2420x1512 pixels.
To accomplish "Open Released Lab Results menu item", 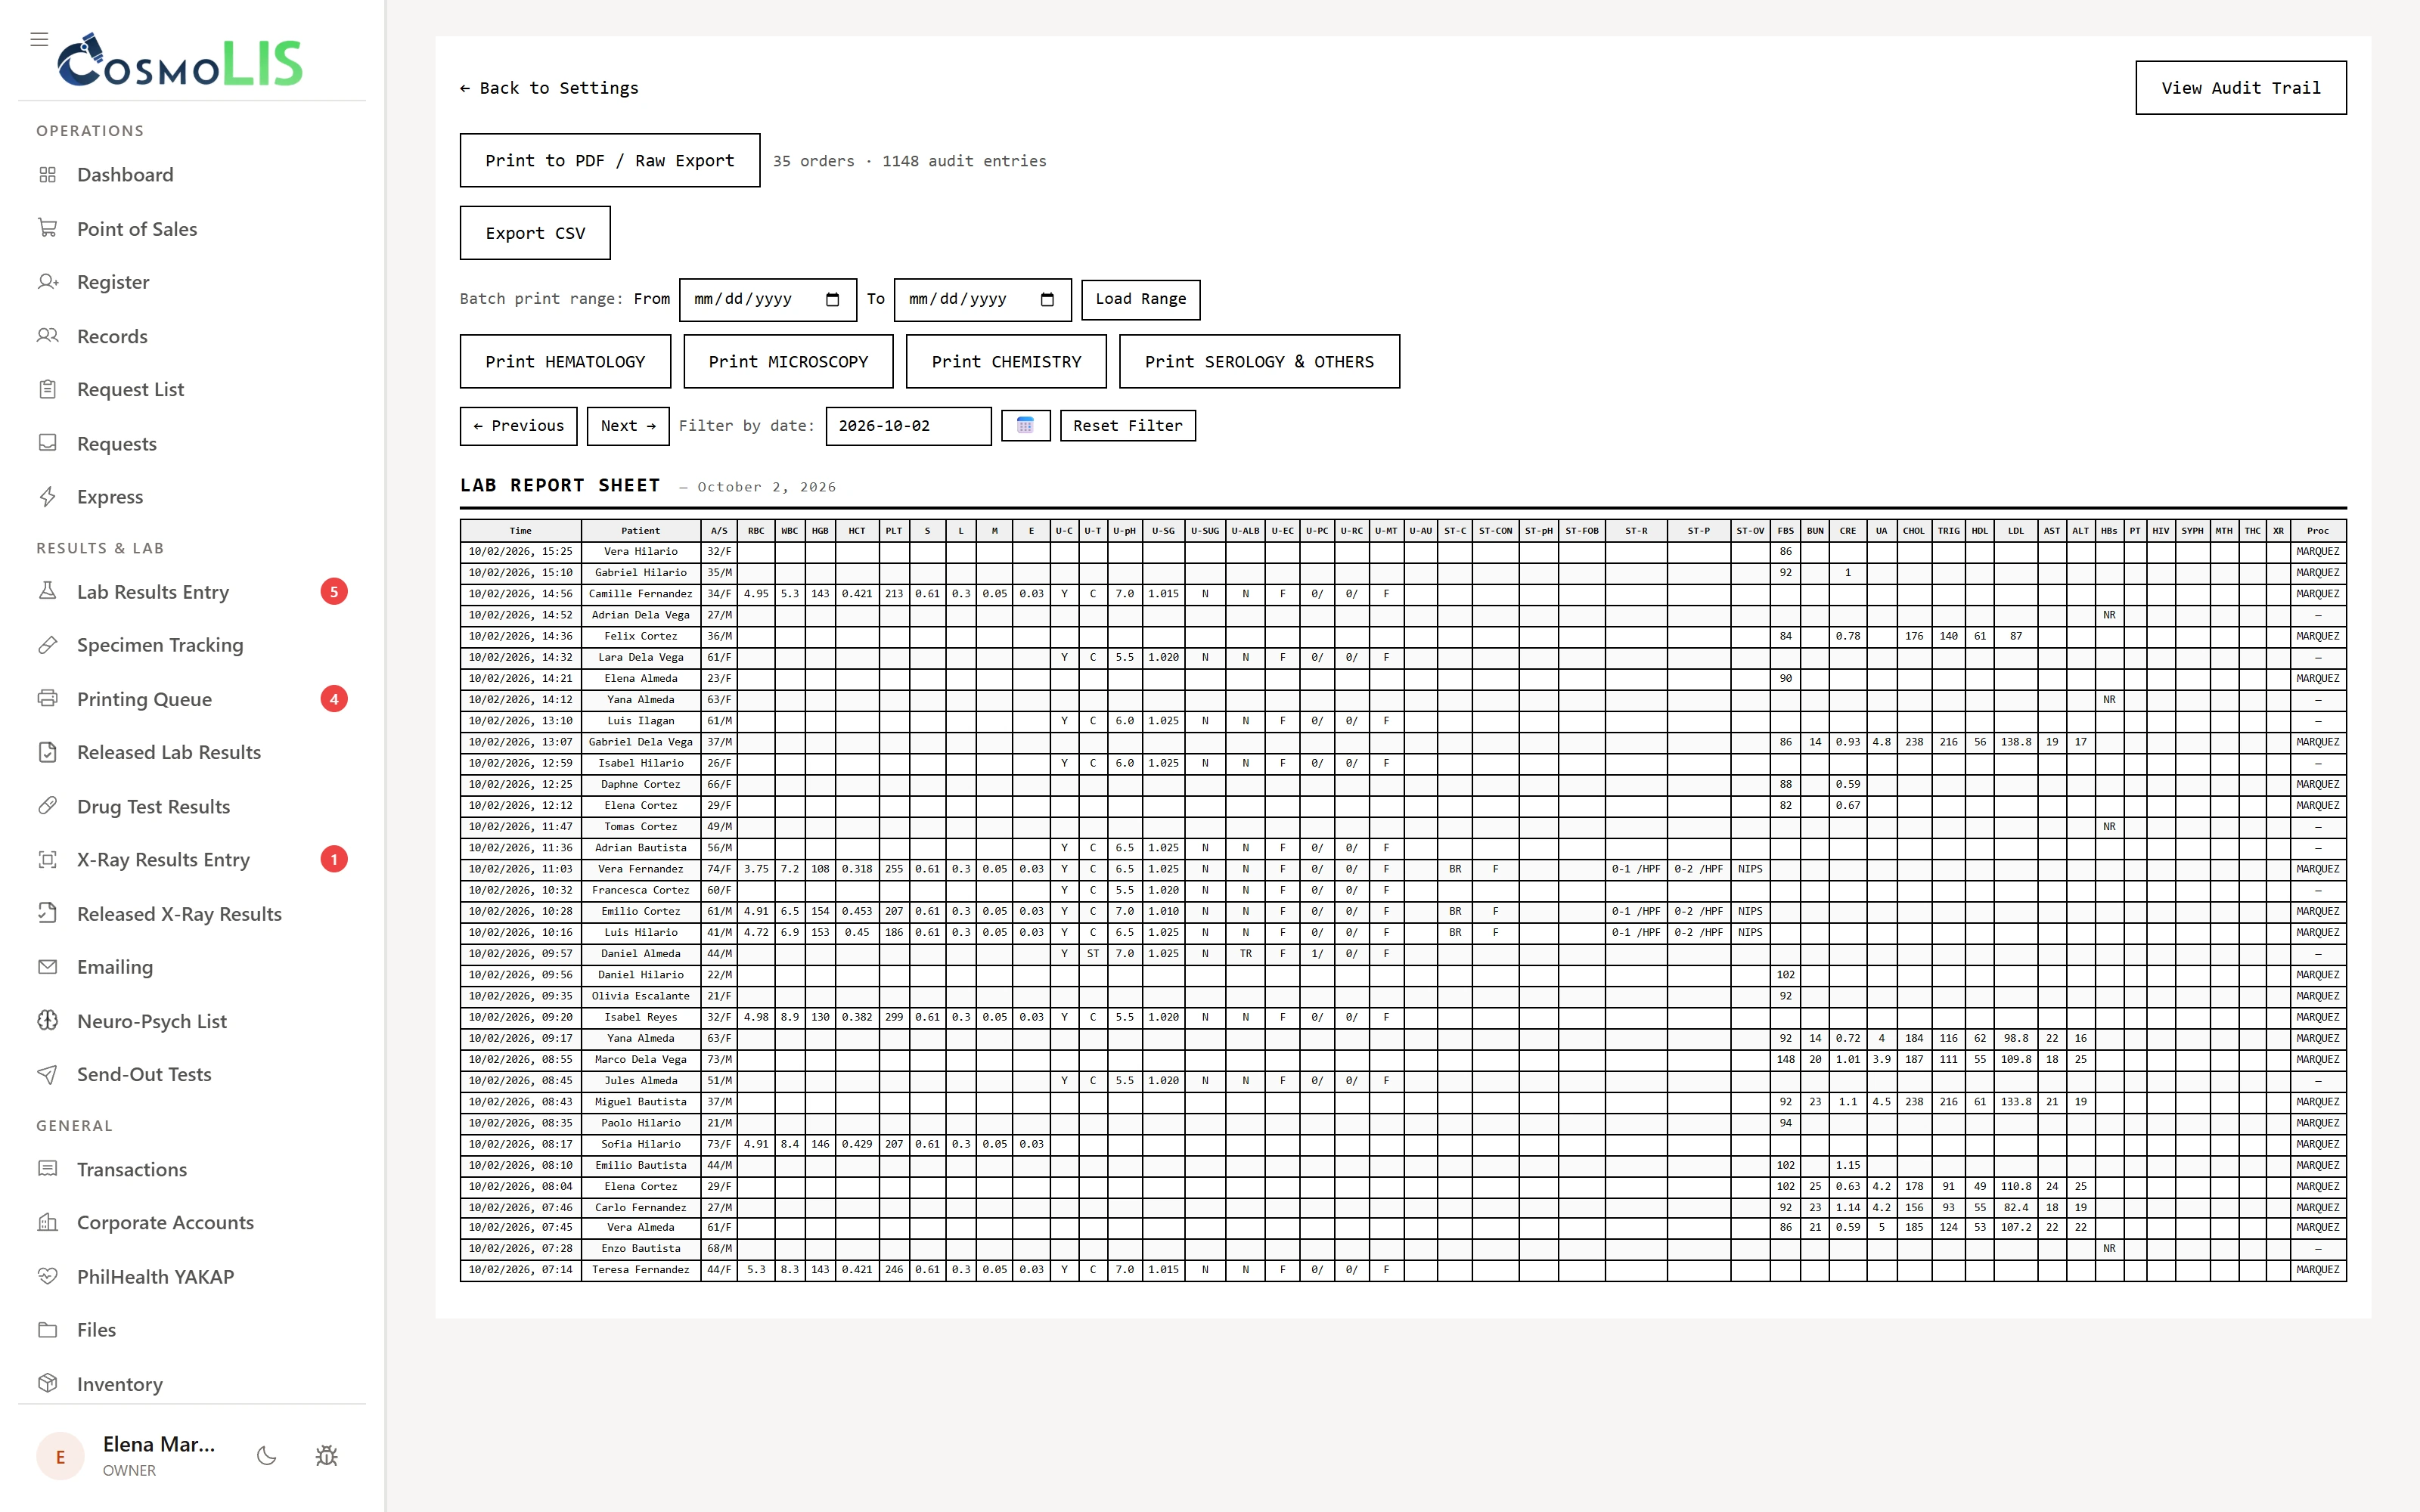I will [x=192, y=752].
